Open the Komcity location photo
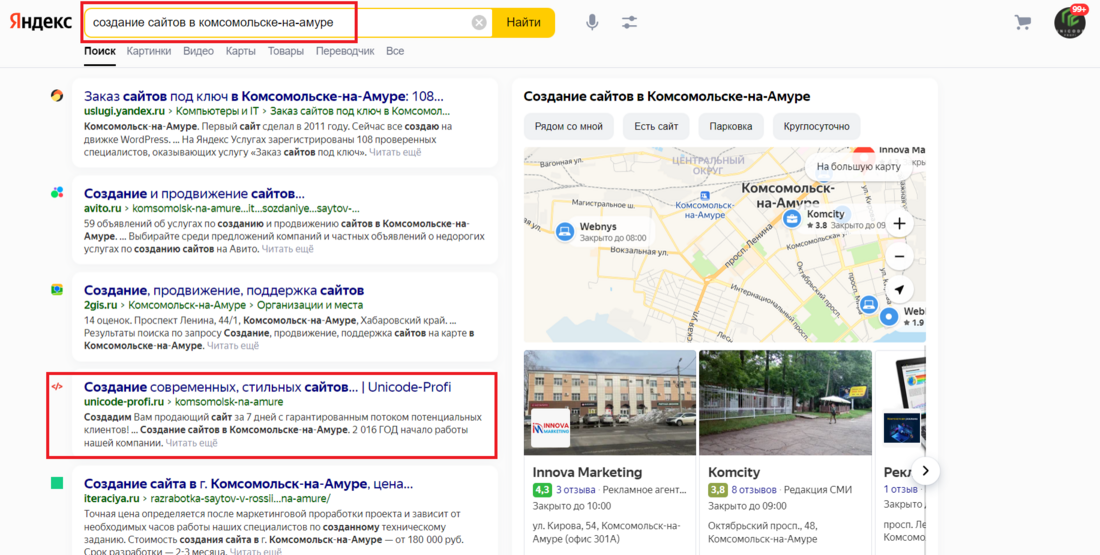Image resolution: width=1100 pixels, height=555 pixels. click(785, 403)
